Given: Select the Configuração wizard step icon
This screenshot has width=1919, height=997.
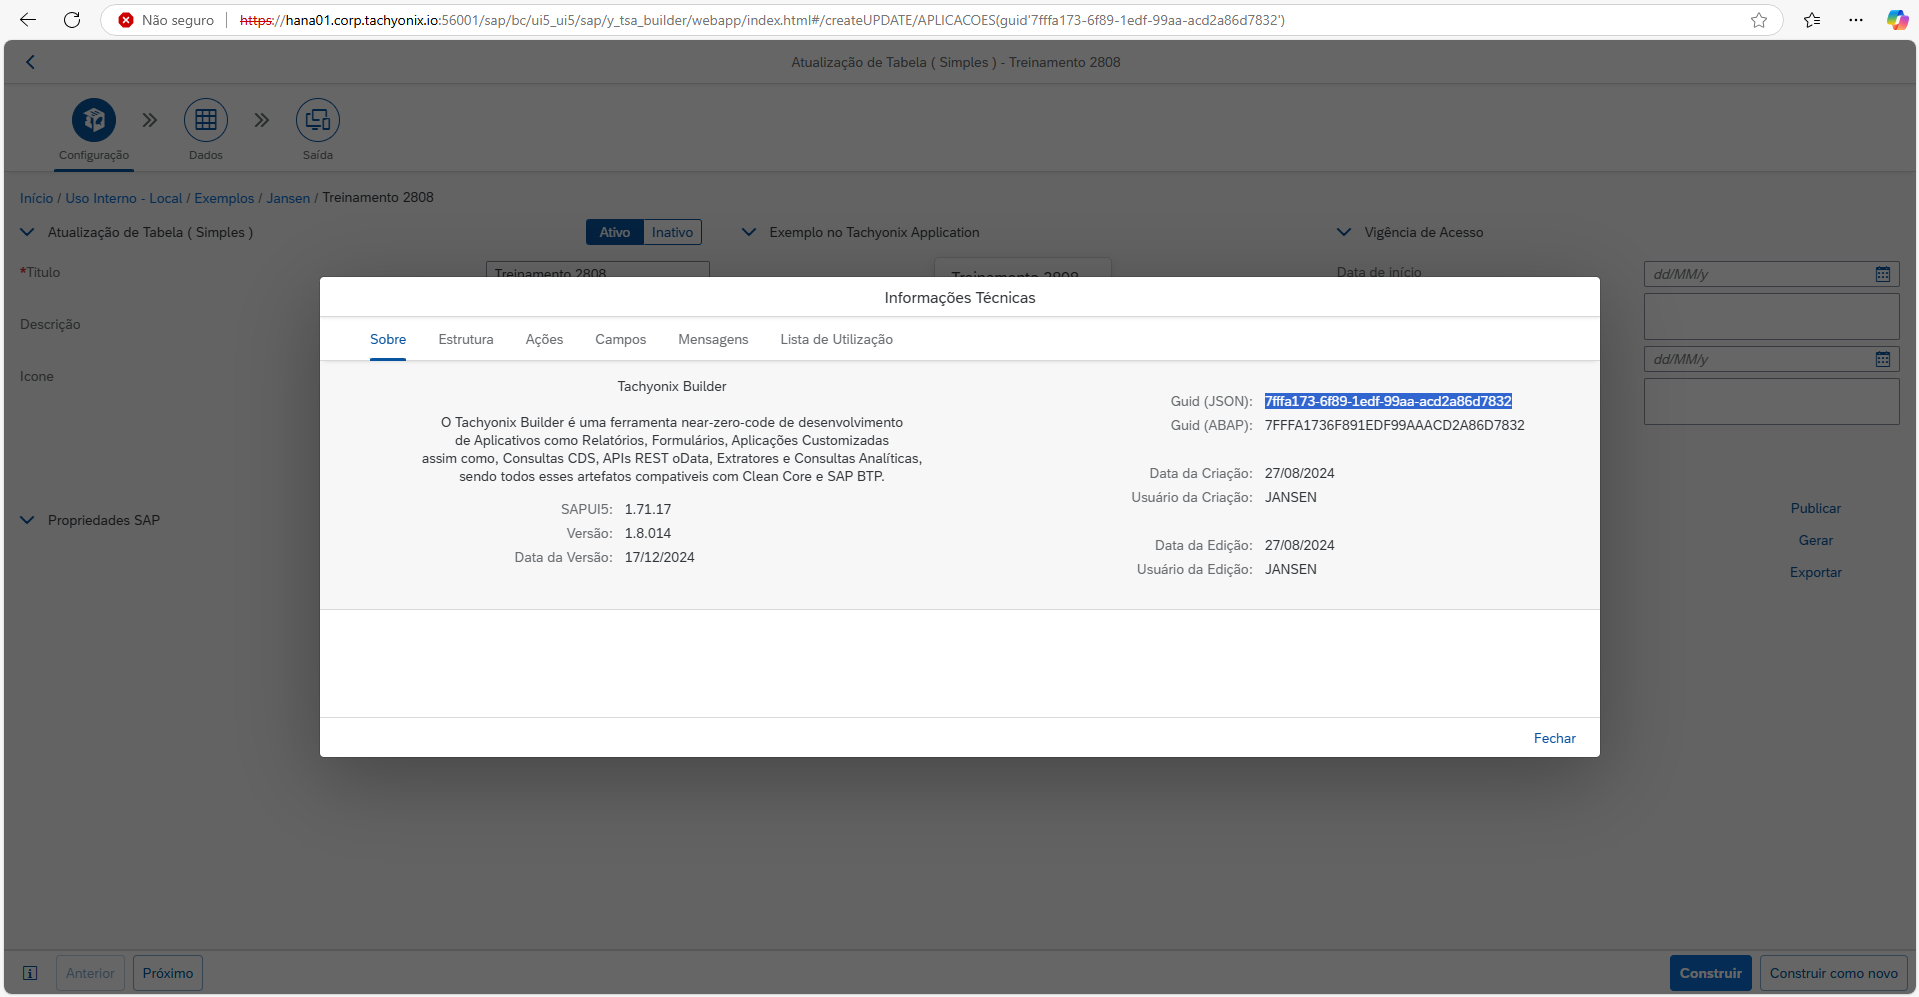Looking at the screenshot, I should tap(94, 120).
